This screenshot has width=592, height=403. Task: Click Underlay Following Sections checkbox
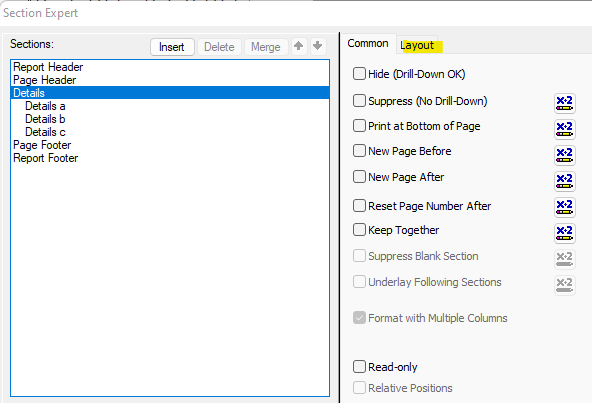coord(359,282)
